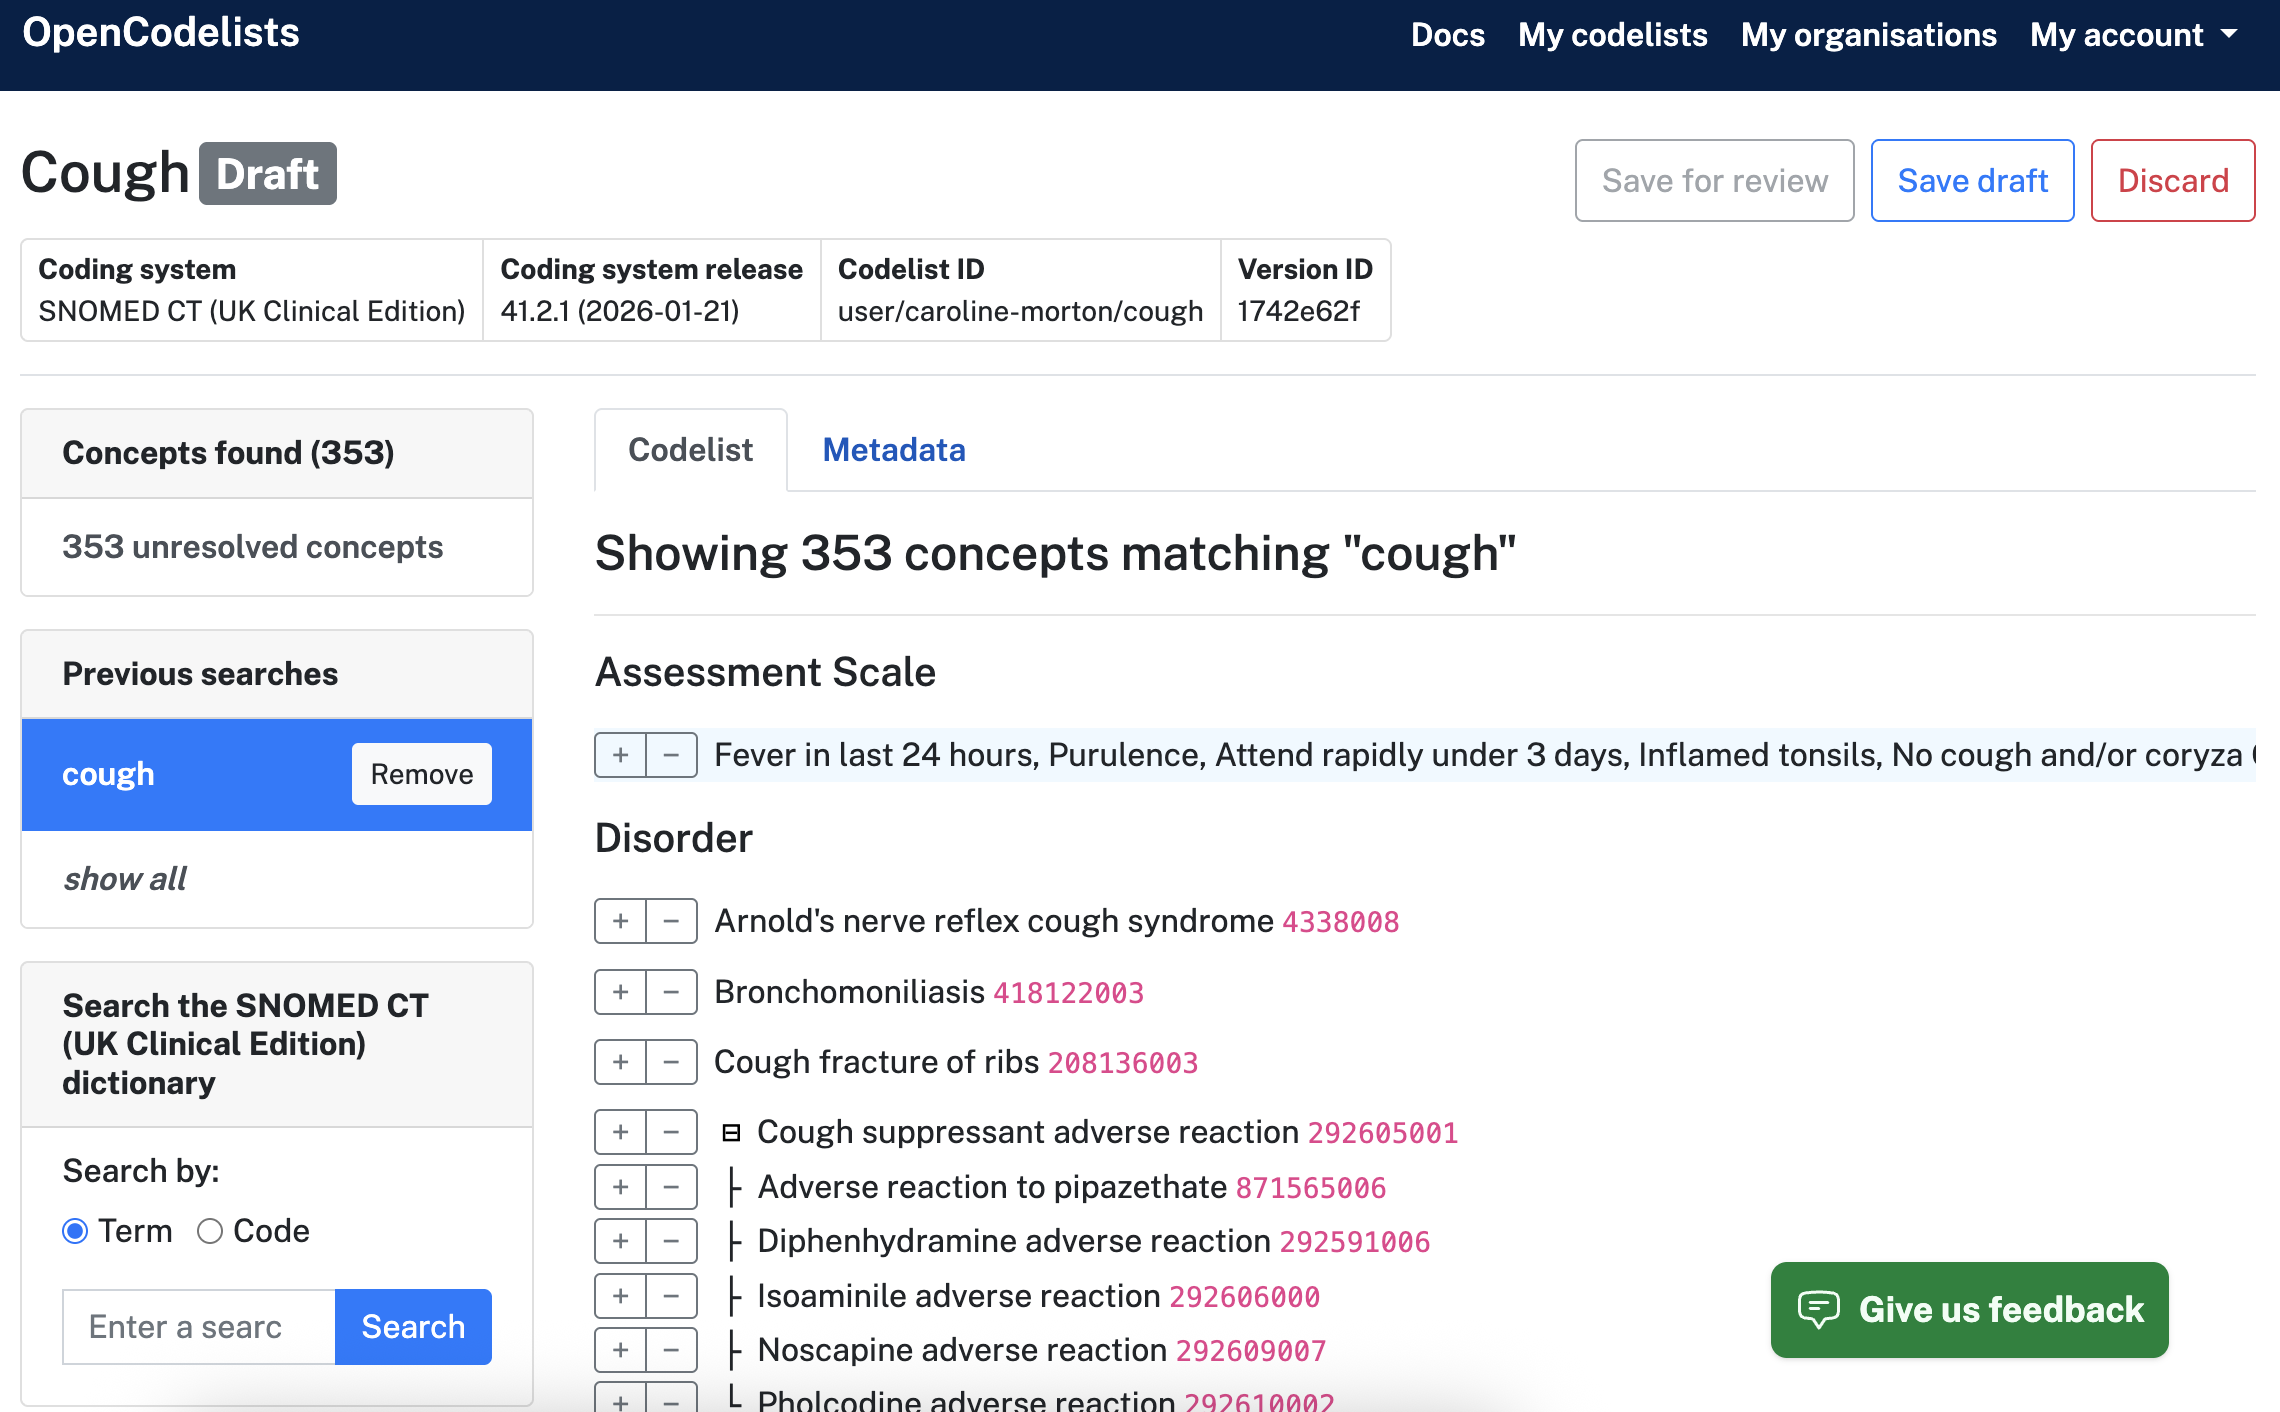Viewport: 2280px width, 1412px height.
Task: Go to My codelists
Action: [x=1612, y=35]
